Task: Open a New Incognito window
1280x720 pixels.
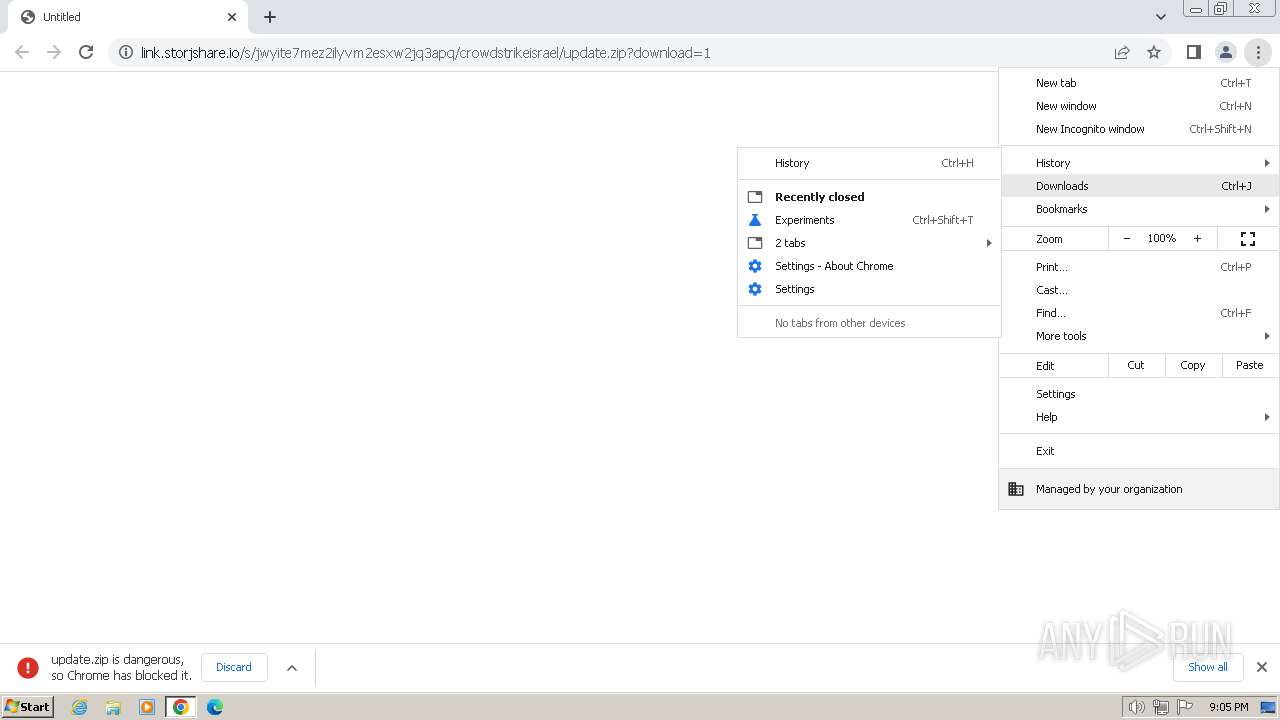Action: (x=1139, y=129)
